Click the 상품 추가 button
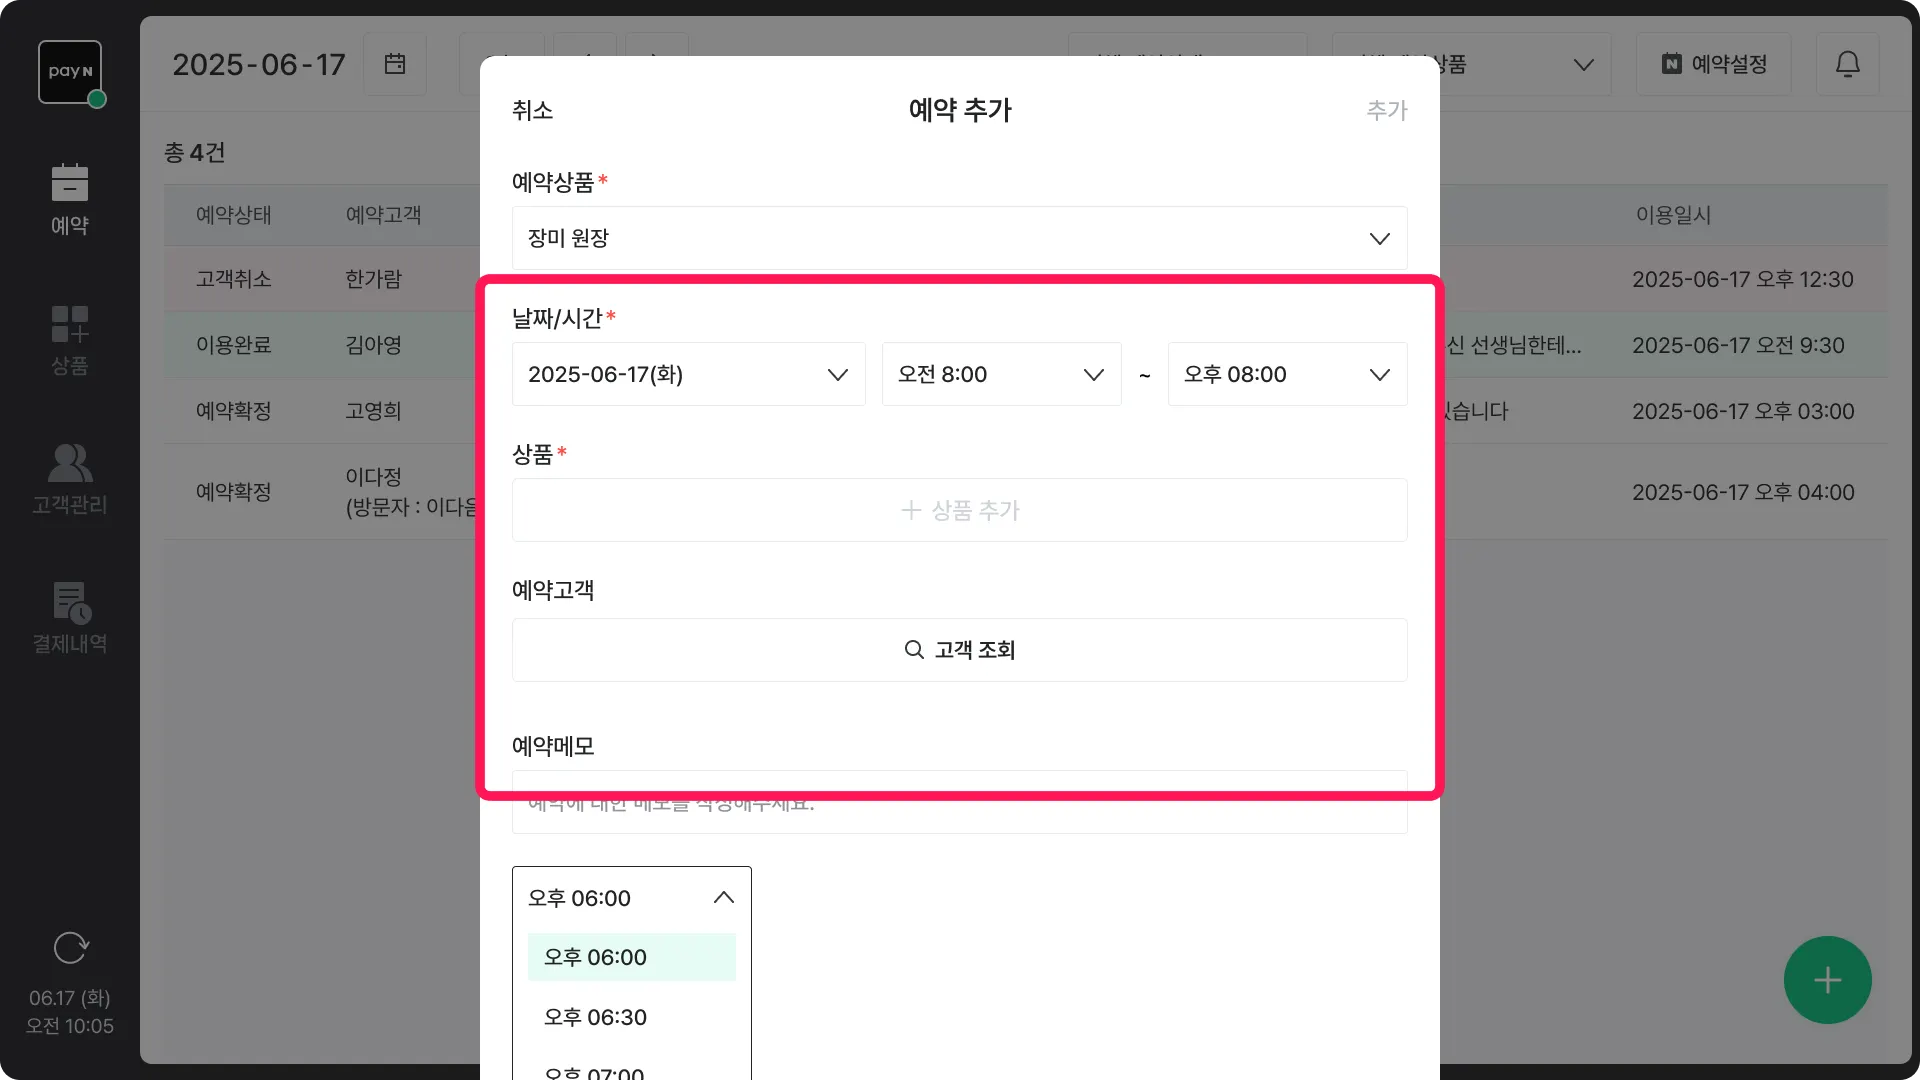 (959, 510)
